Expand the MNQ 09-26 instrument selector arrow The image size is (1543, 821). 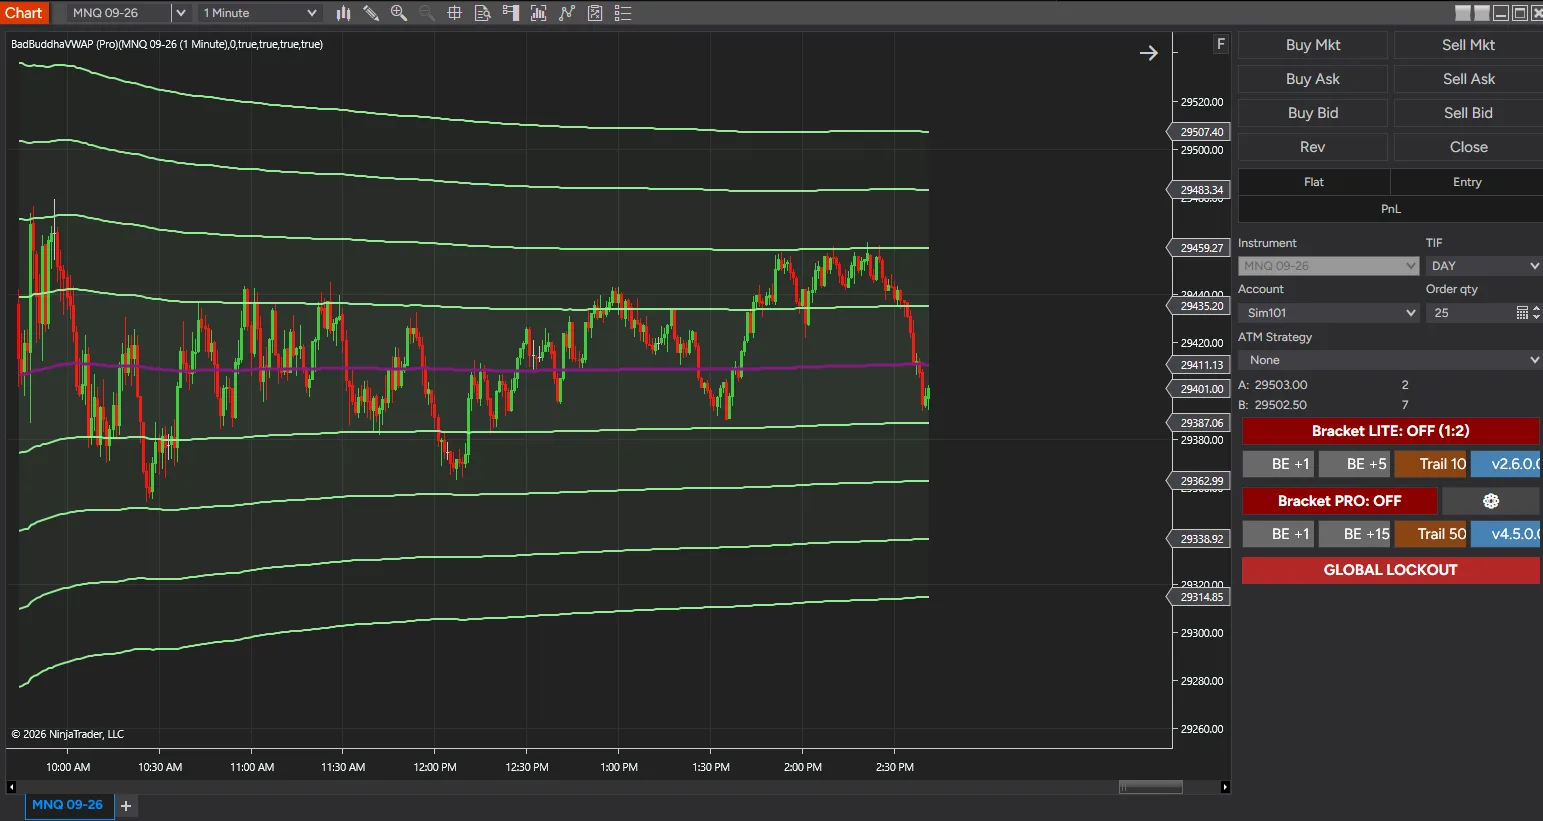click(180, 13)
